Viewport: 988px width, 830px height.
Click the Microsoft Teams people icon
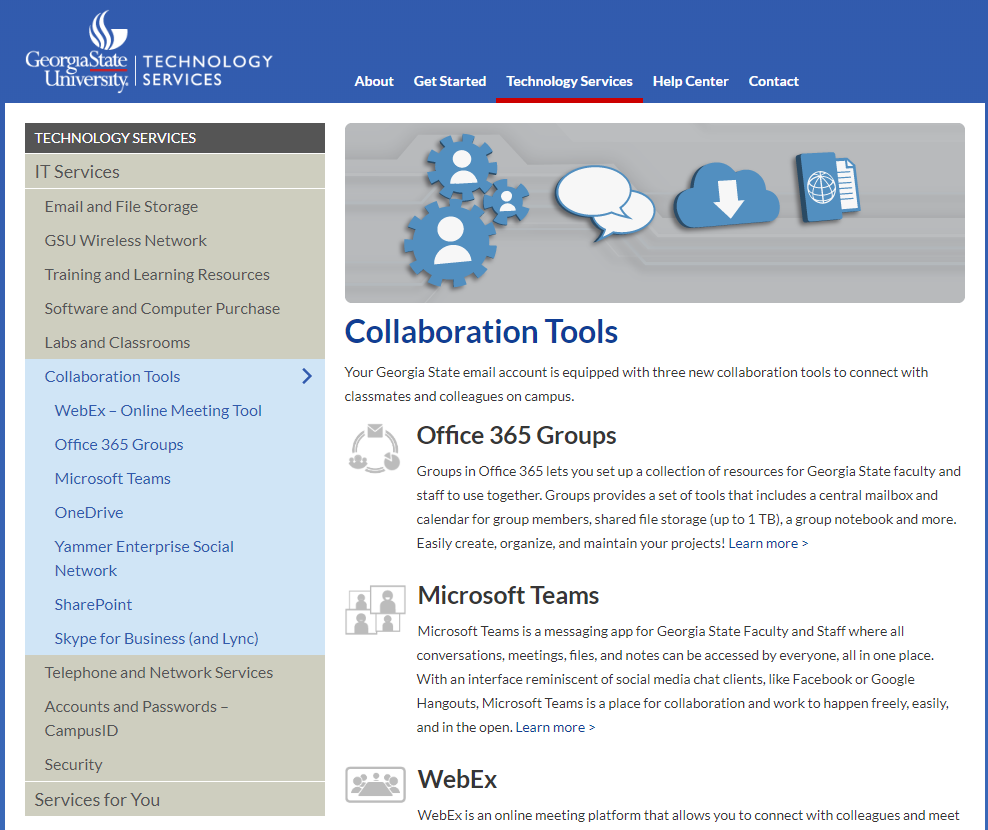click(375, 609)
